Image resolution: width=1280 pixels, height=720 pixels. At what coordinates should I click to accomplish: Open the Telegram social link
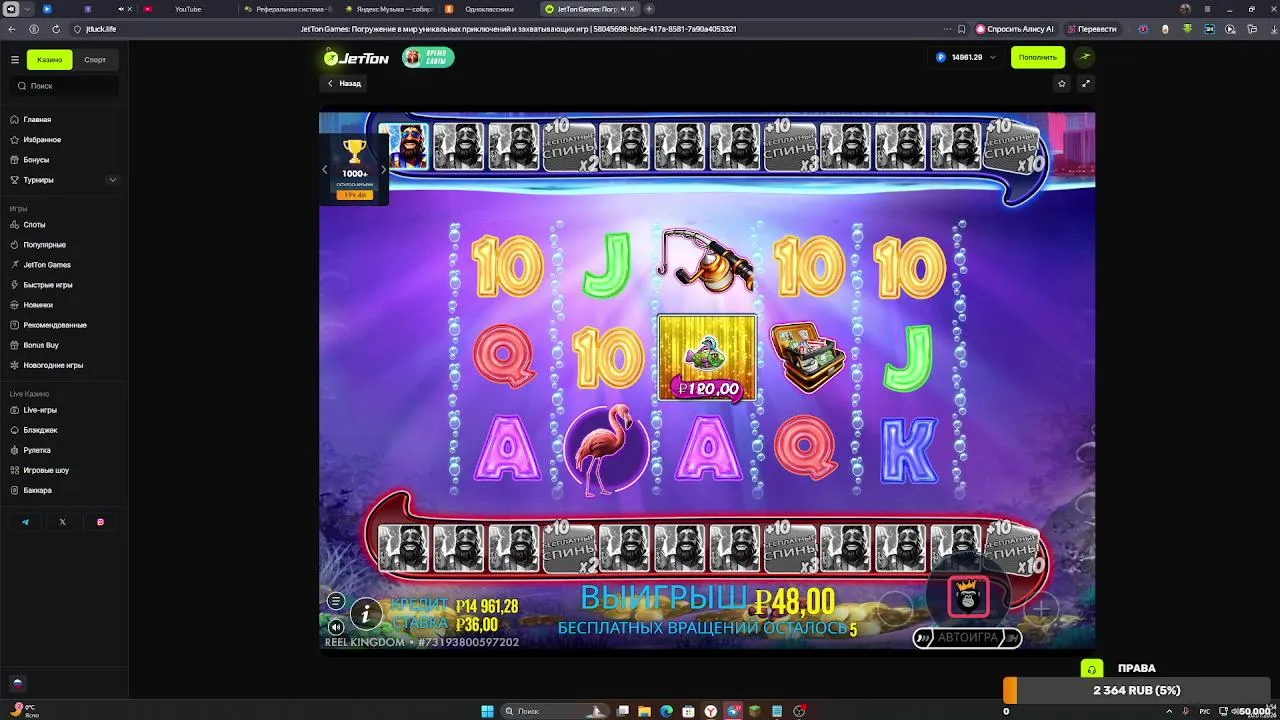(x=25, y=522)
